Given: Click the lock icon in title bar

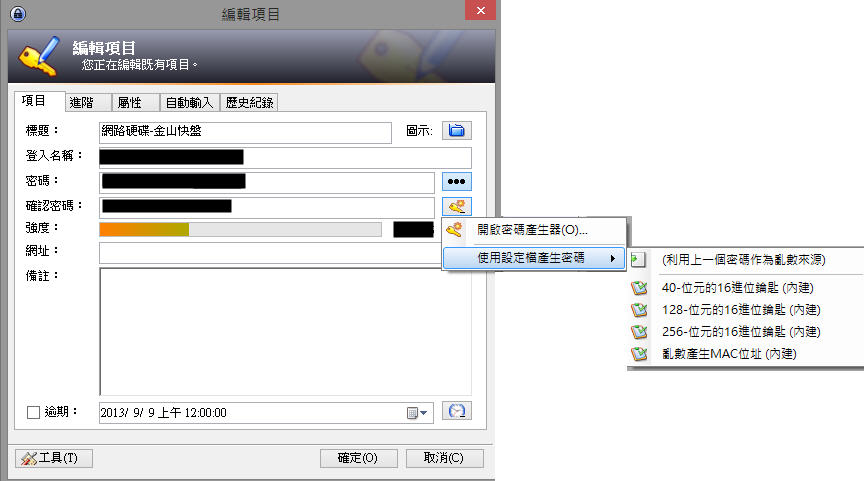Looking at the screenshot, I should (x=18, y=13).
